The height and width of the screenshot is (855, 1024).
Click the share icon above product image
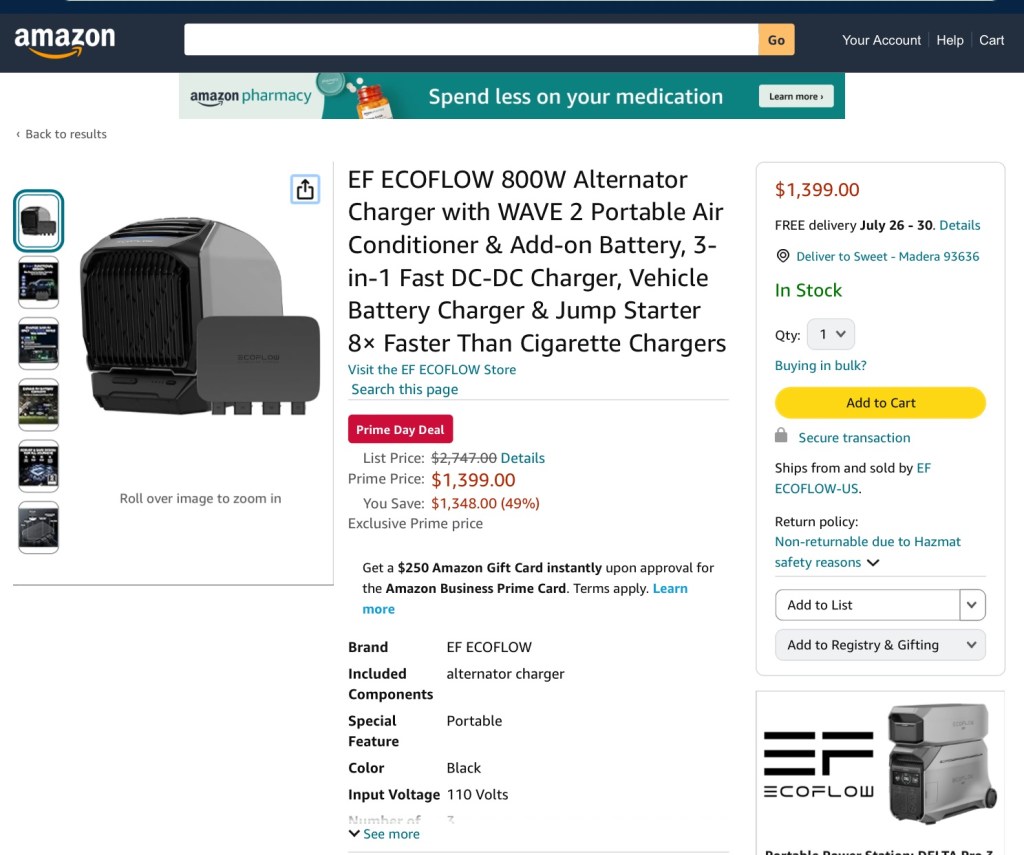point(305,189)
